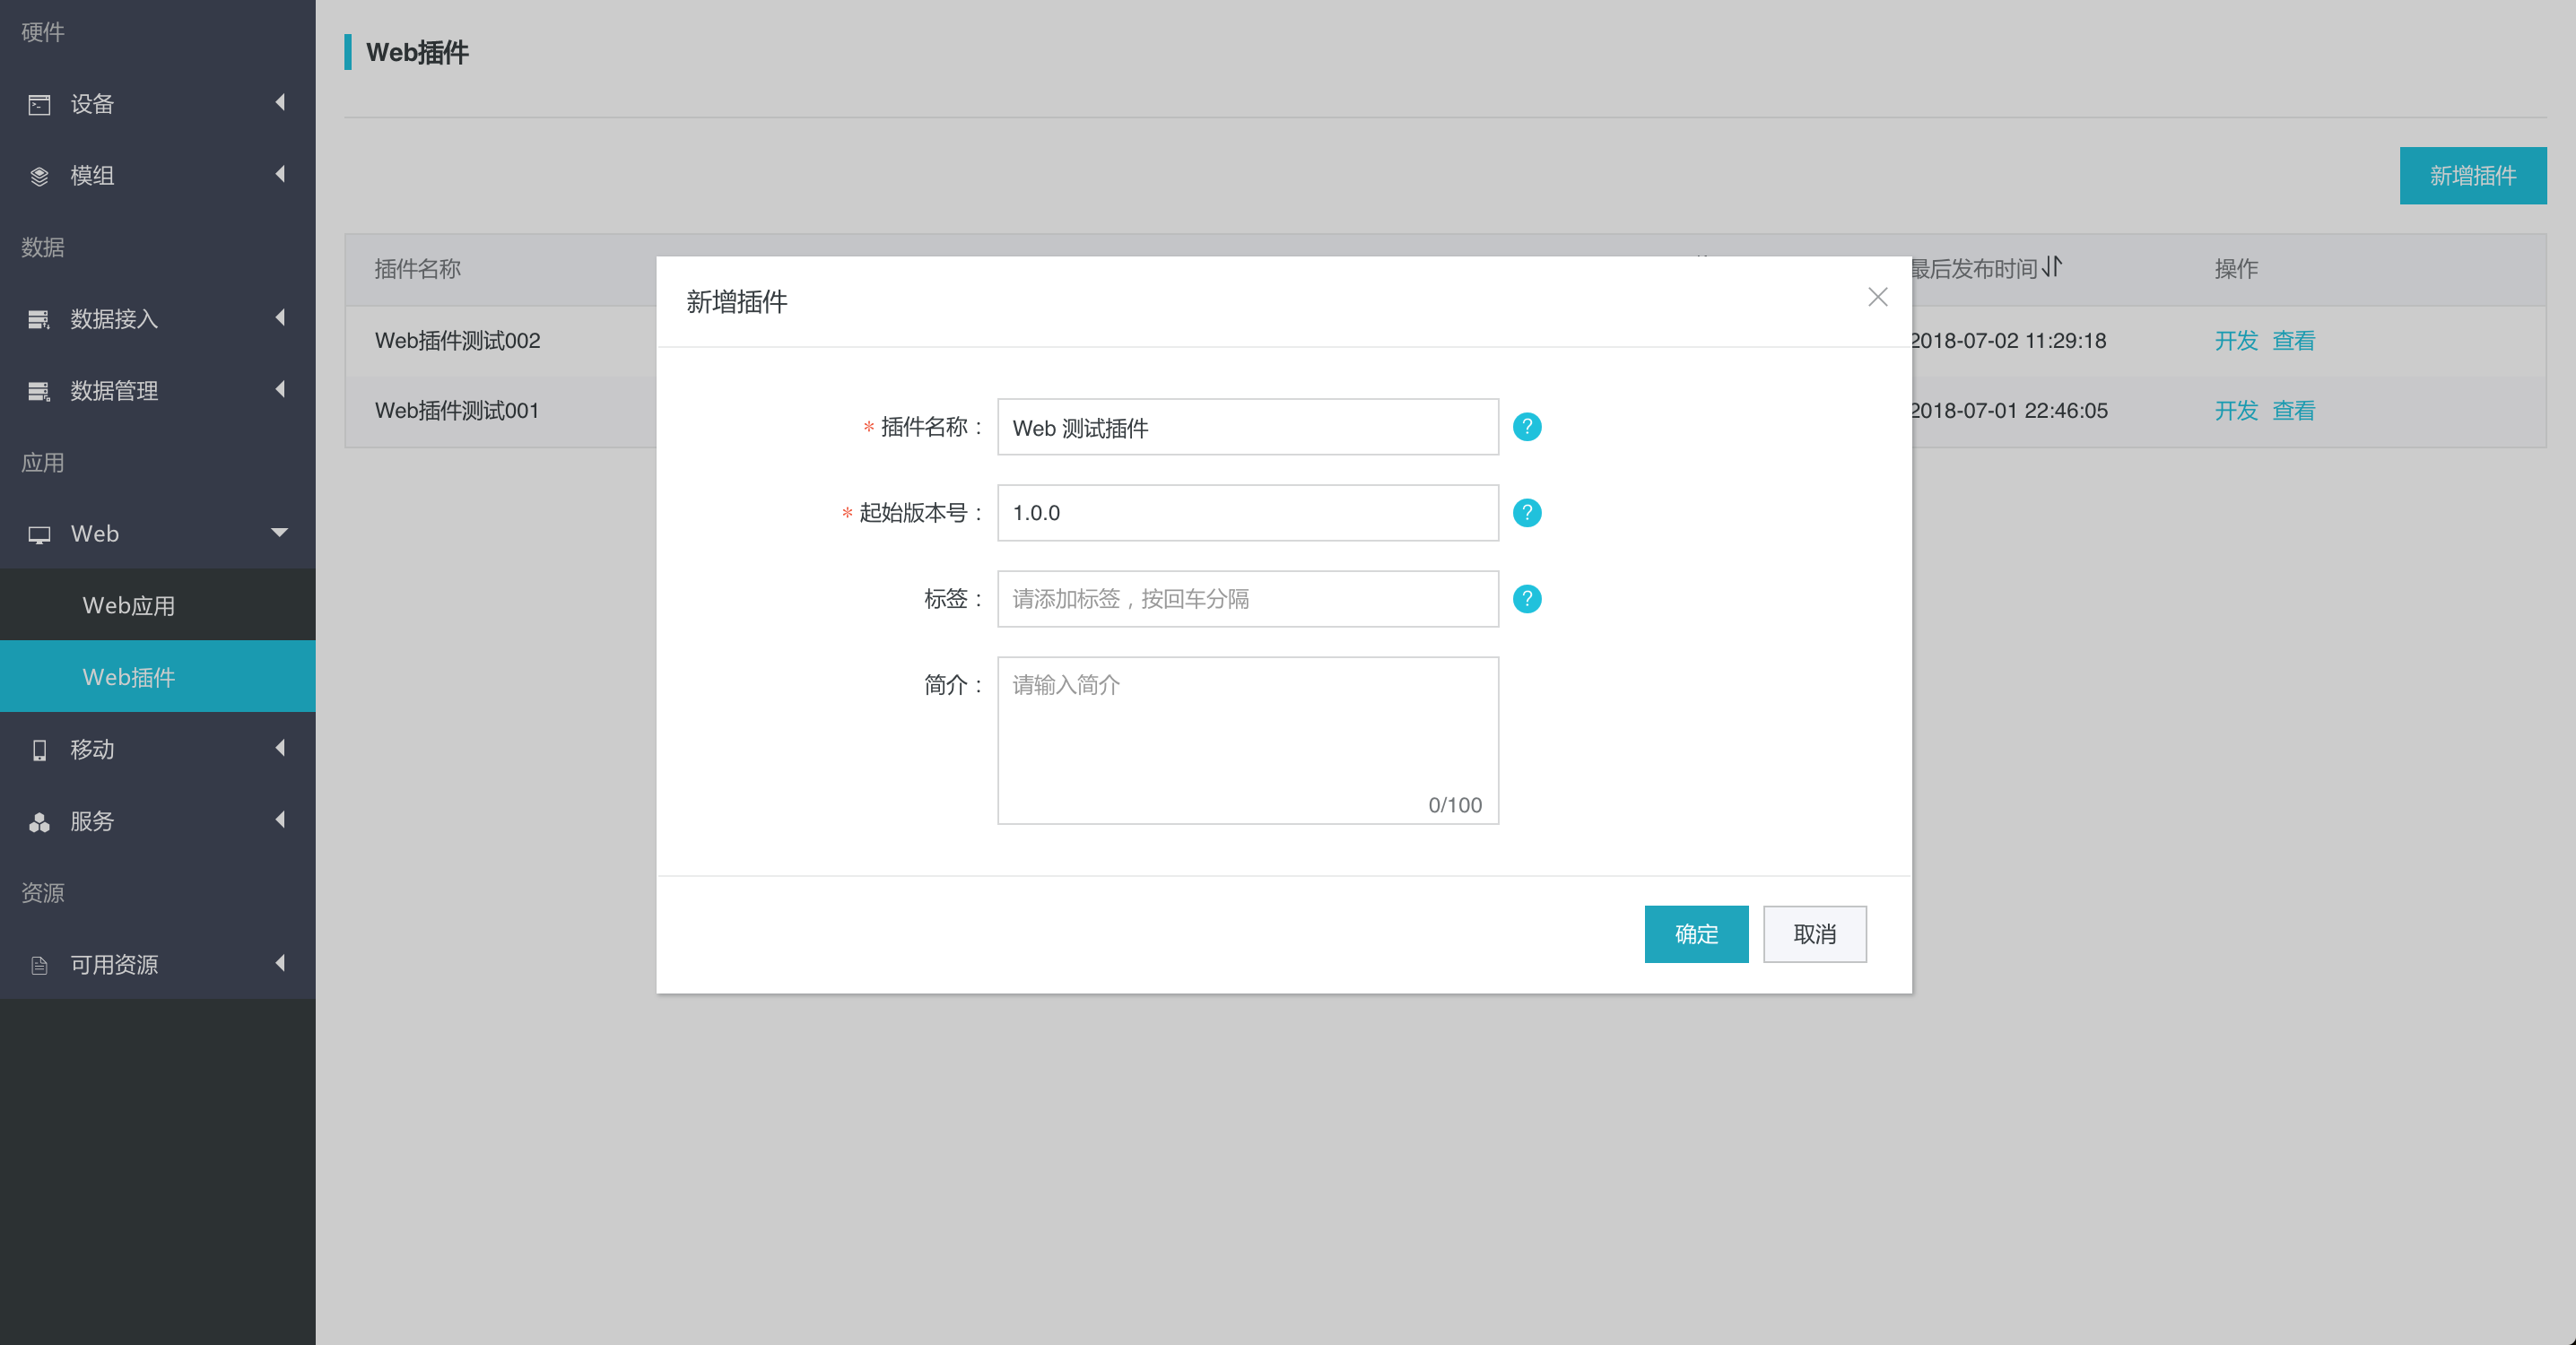Focus the 标签 input field

[x=1247, y=599]
